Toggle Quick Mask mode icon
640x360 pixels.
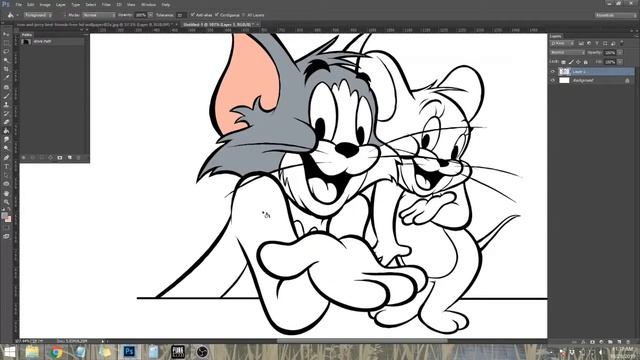pos(6,228)
